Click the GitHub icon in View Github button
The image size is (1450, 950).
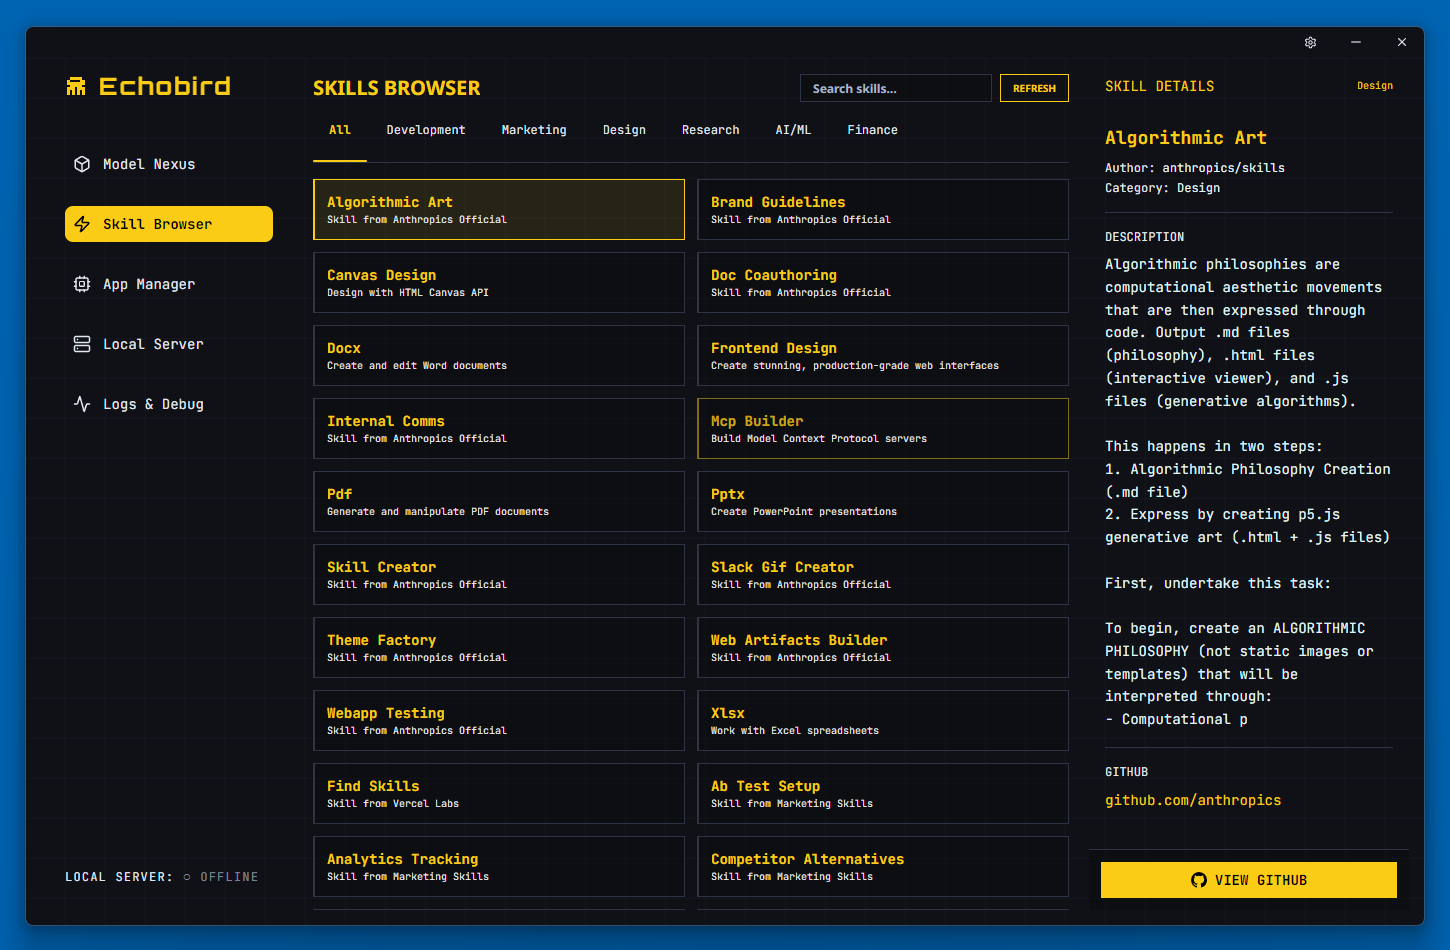pos(1198,880)
